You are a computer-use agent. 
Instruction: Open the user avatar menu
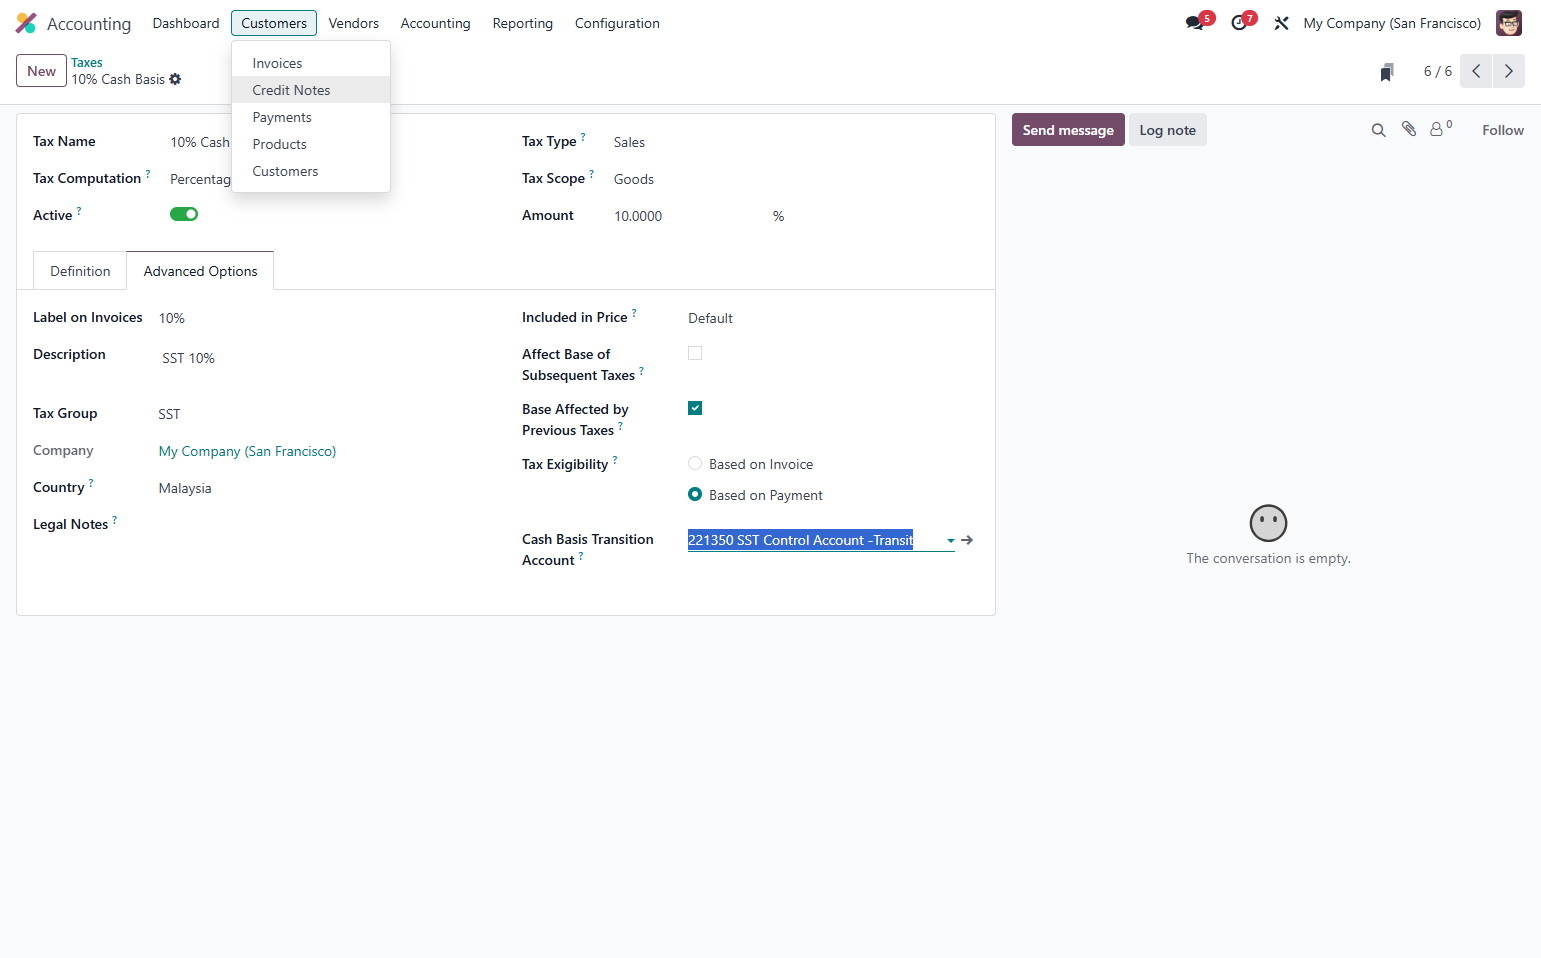[1508, 23]
